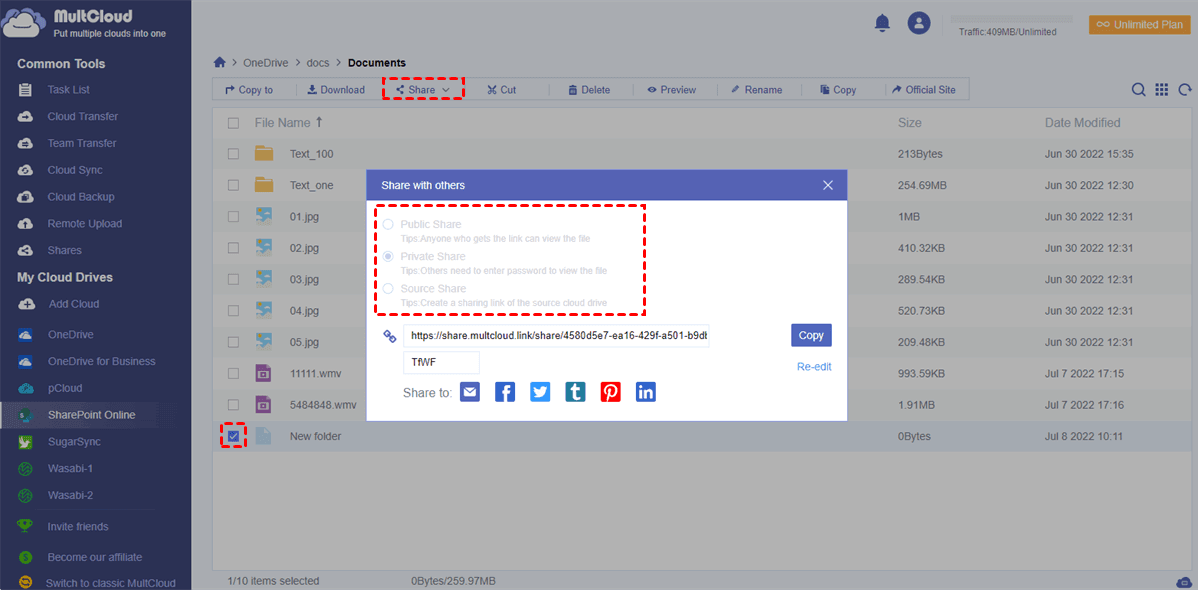Open the user account avatar
The height and width of the screenshot is (590, 1198).
[x=918, y=23]
